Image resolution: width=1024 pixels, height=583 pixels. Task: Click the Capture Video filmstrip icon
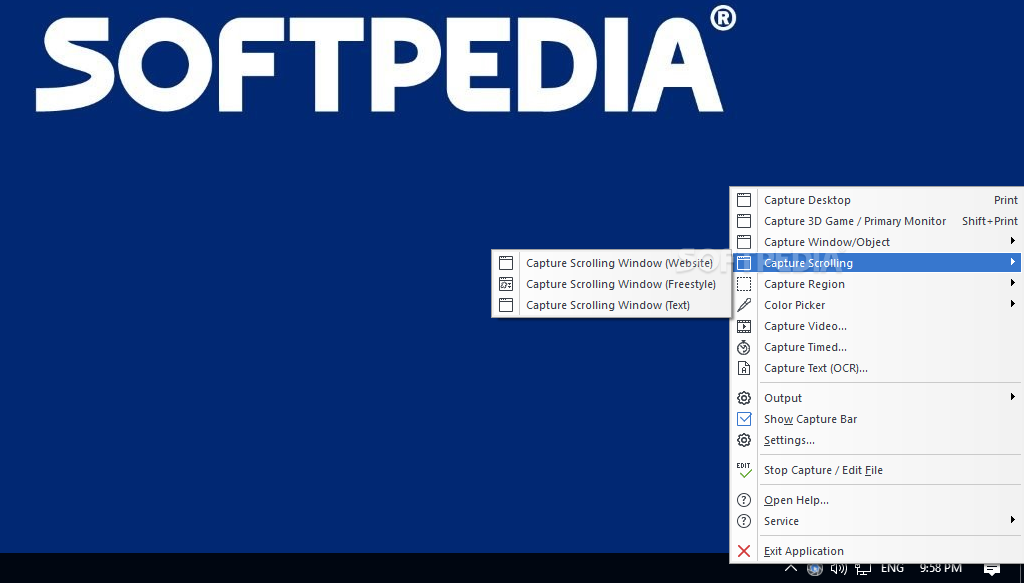[744, 326]
